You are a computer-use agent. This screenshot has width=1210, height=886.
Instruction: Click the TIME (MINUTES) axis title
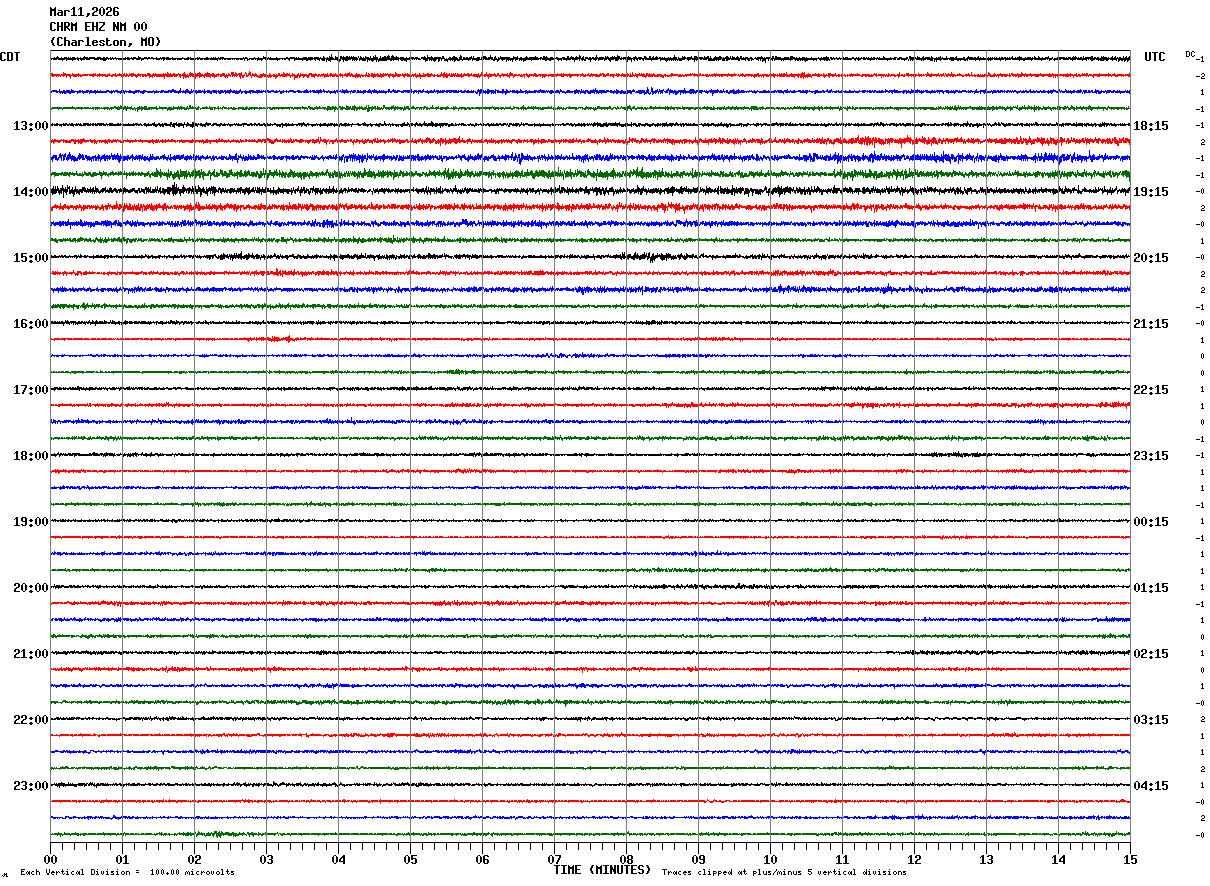click(602, 870)
